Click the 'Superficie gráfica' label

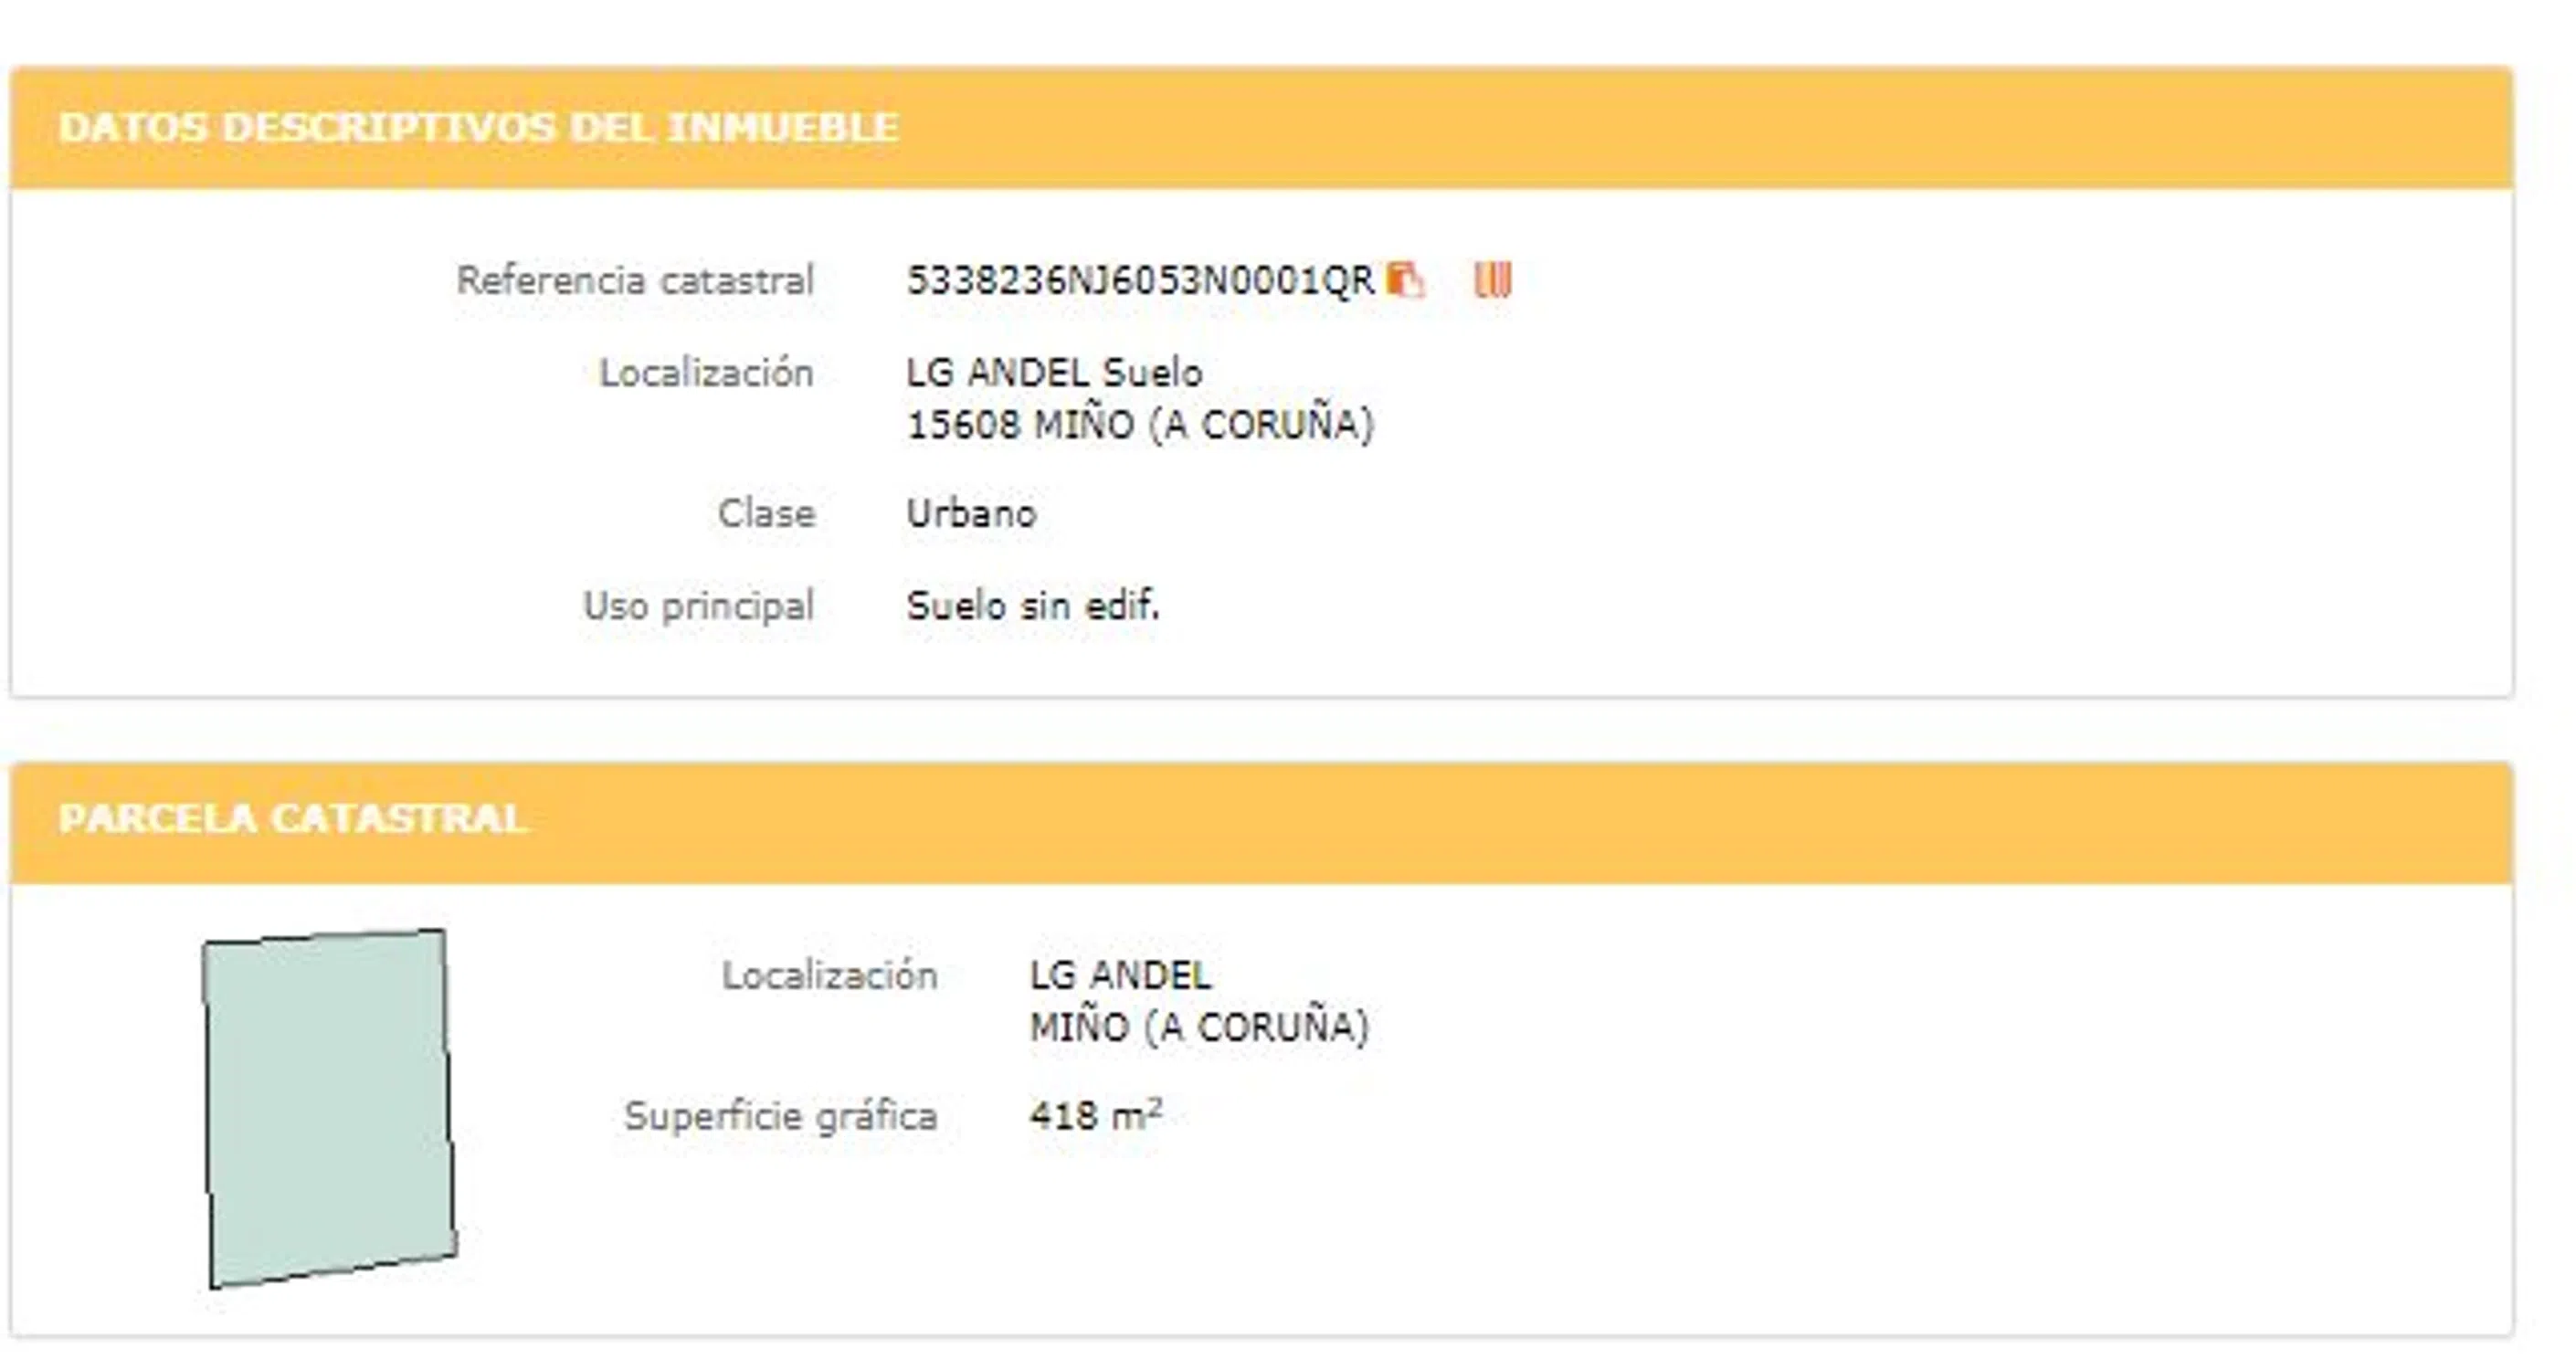click(780, 1116)
